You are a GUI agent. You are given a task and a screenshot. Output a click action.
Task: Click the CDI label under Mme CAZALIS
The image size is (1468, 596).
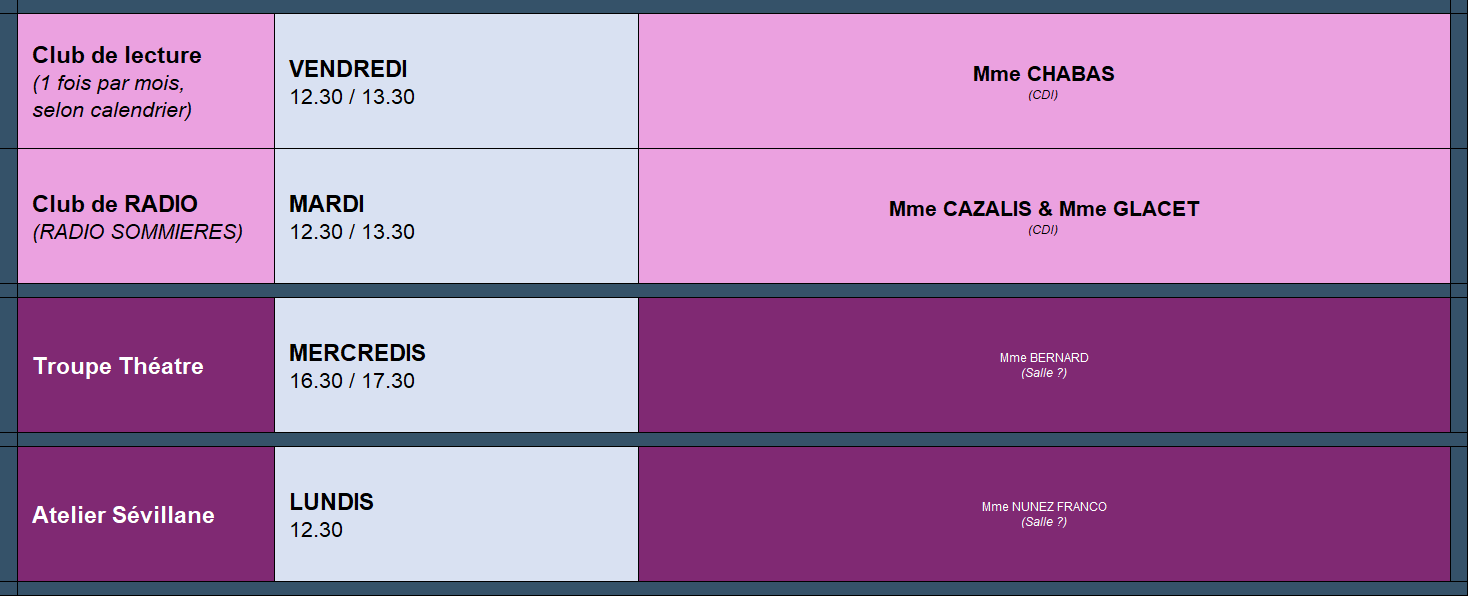coord(1043,230)
